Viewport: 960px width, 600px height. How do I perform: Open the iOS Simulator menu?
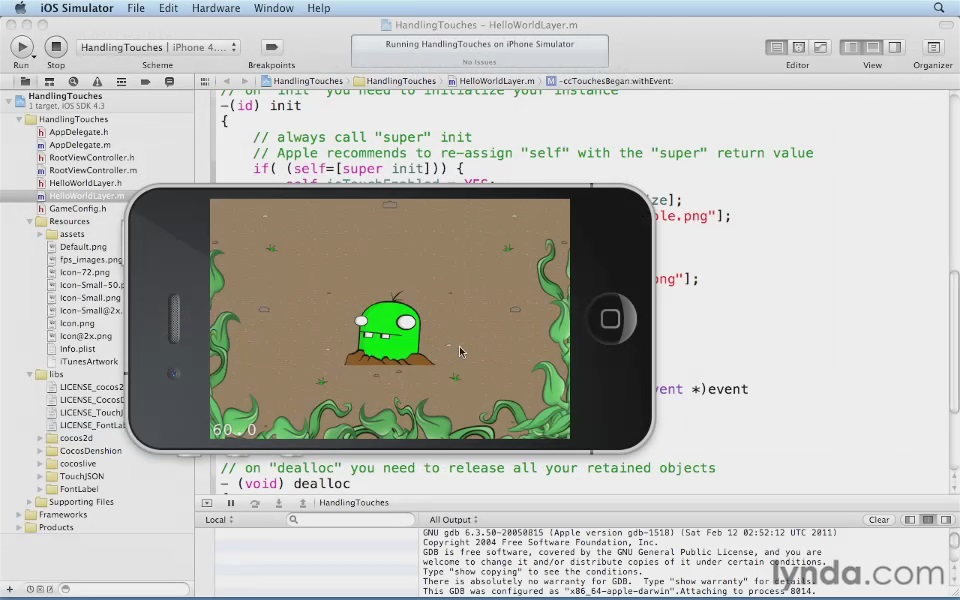(x=77, y=8)
